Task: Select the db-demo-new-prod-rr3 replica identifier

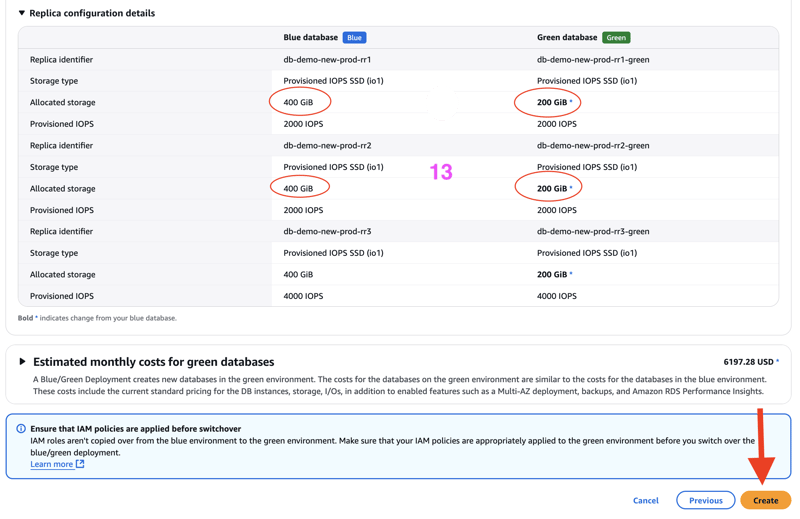Action: point(327,231)
